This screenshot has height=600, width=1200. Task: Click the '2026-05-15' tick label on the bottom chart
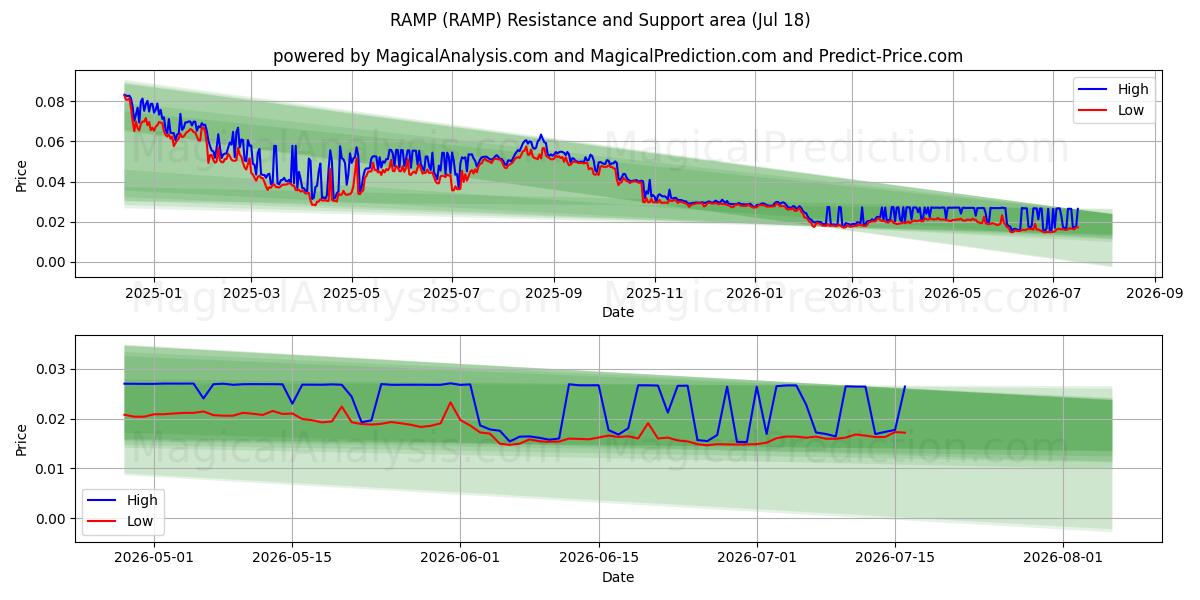tap(292, 559)
